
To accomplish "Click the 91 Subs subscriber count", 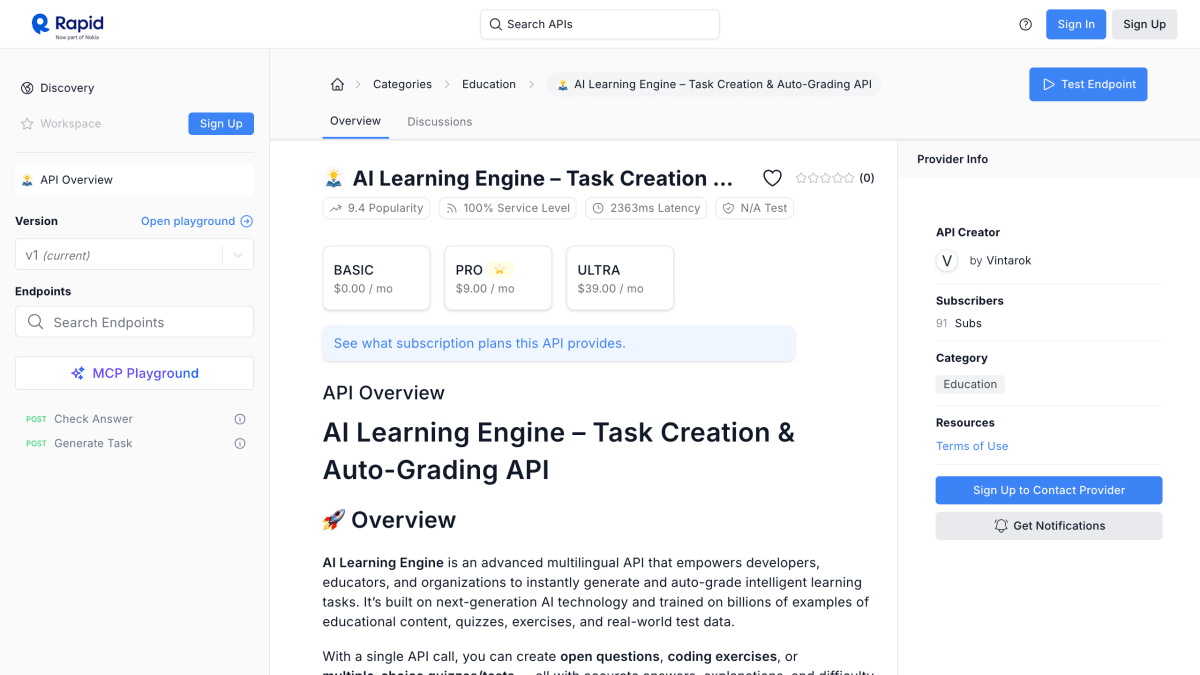I will [959, 323].
